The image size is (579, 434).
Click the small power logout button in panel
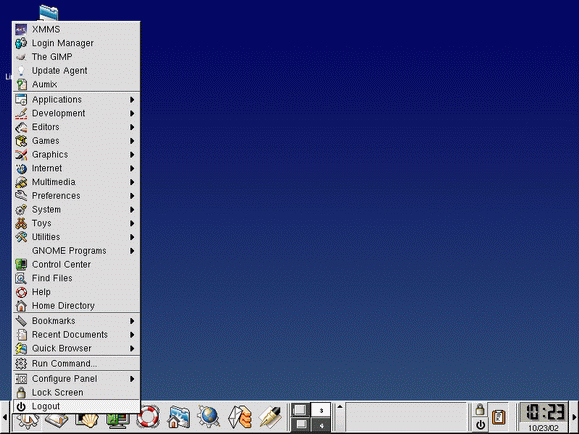click(480, 424)
